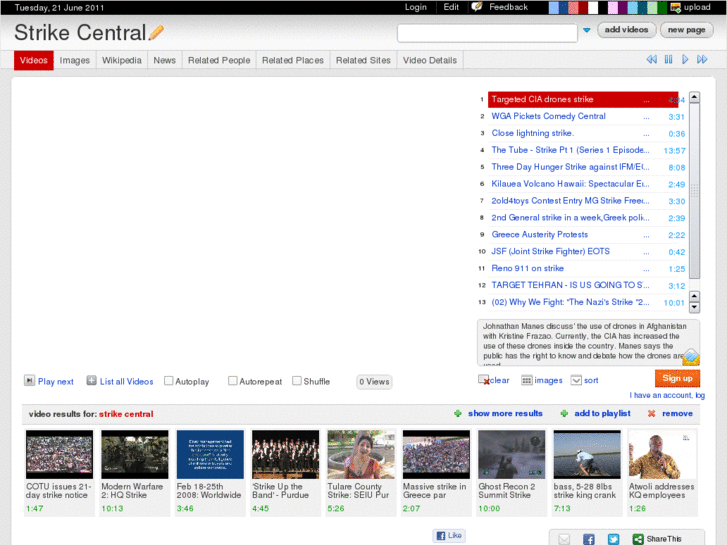Click the green plus beside show more results

[458, 413]
